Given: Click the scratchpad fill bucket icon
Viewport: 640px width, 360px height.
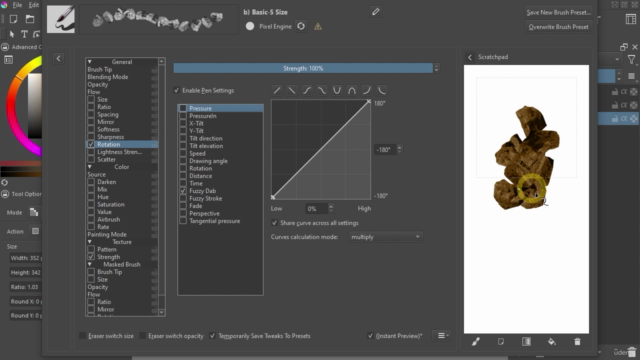Looking at the screenshot, I should coord(552,342).
